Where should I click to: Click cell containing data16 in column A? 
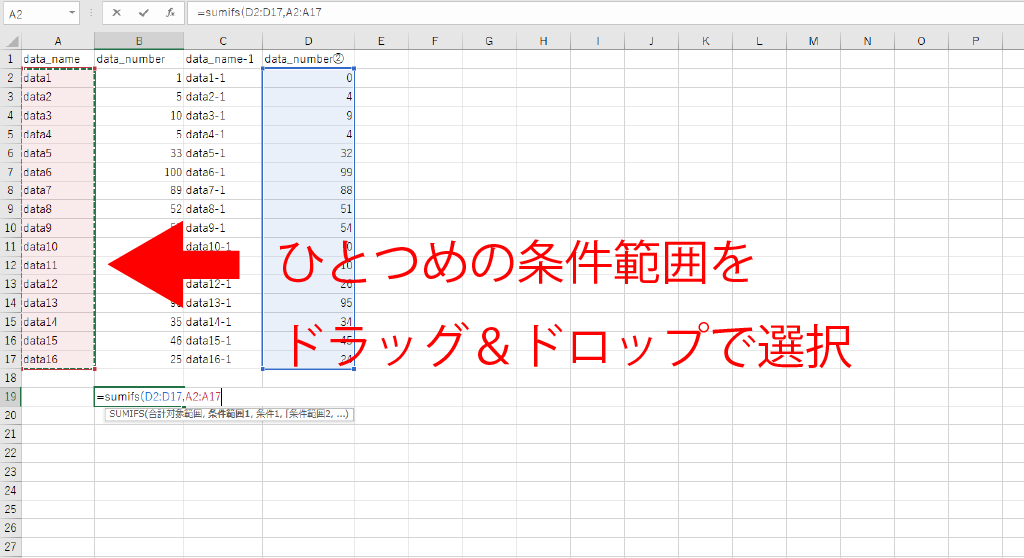tap(57, 359)
